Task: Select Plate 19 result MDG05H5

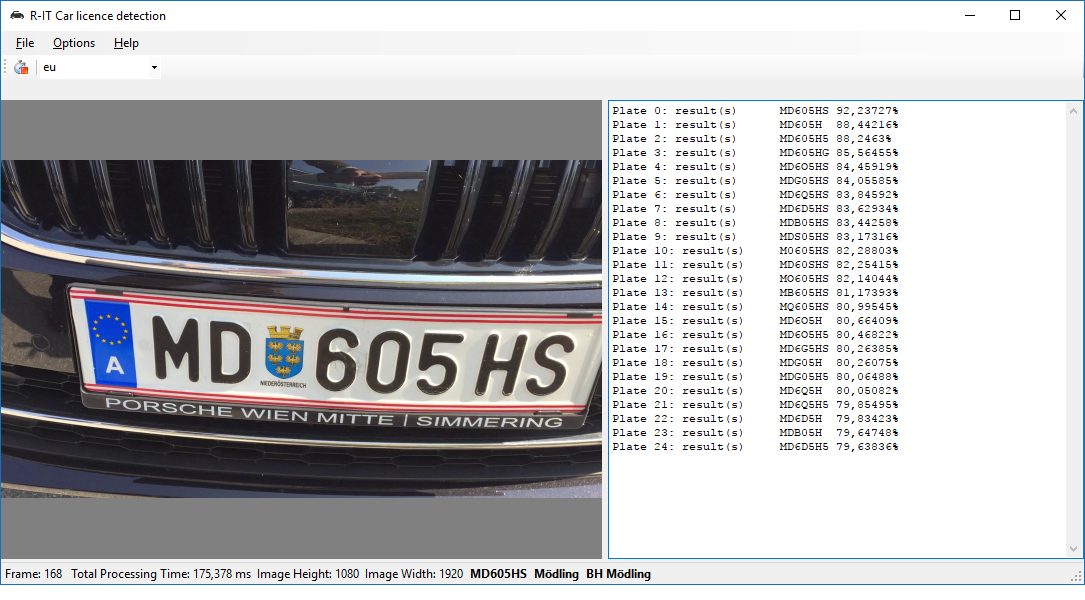Action: pyautogui.click(x=755, y=376)
